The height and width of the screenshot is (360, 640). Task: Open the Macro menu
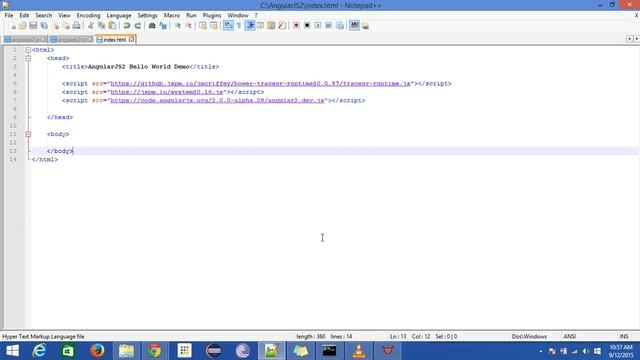(171, 16)
